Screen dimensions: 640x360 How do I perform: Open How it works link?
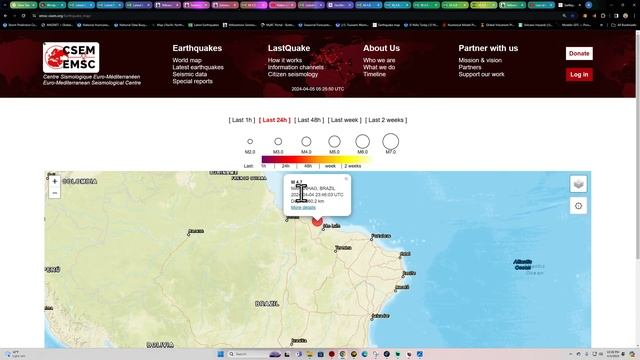coord(285,60)
